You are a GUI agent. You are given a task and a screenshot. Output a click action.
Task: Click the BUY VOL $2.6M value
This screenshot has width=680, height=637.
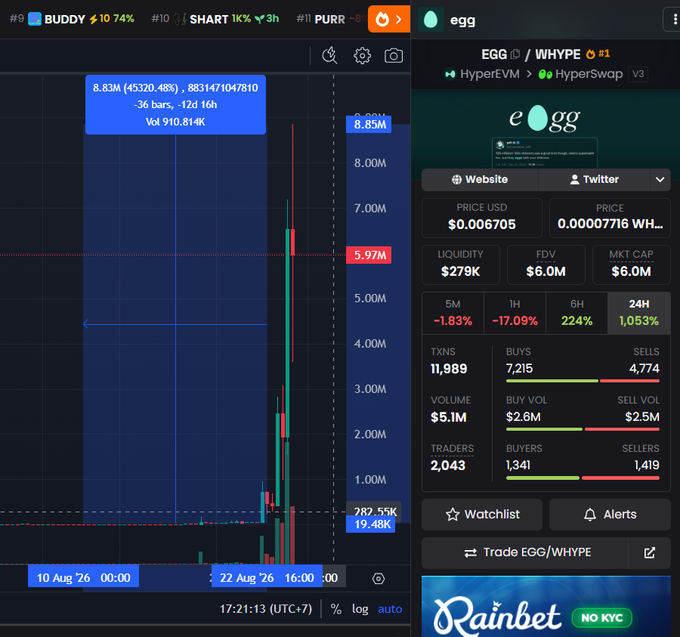click(523, 417)
